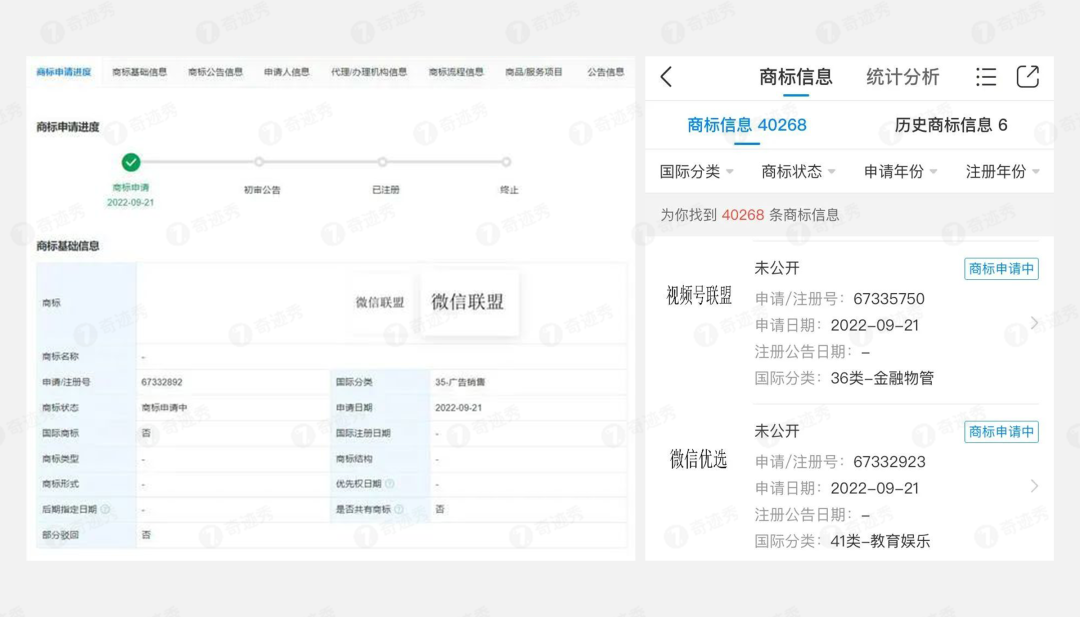The image size is (1080, 617).
Task: Switch to the 公告信息 tab
Action: tap(605, 72)
